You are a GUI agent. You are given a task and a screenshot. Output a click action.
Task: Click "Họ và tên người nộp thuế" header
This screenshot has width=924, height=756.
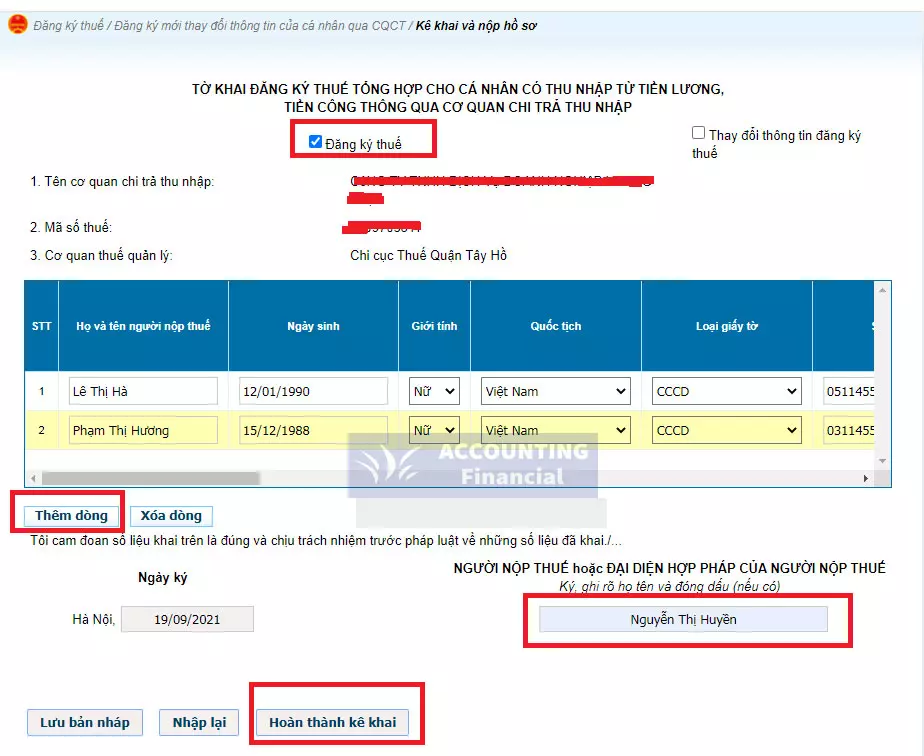pyautogui.click(x=143, y=326)
